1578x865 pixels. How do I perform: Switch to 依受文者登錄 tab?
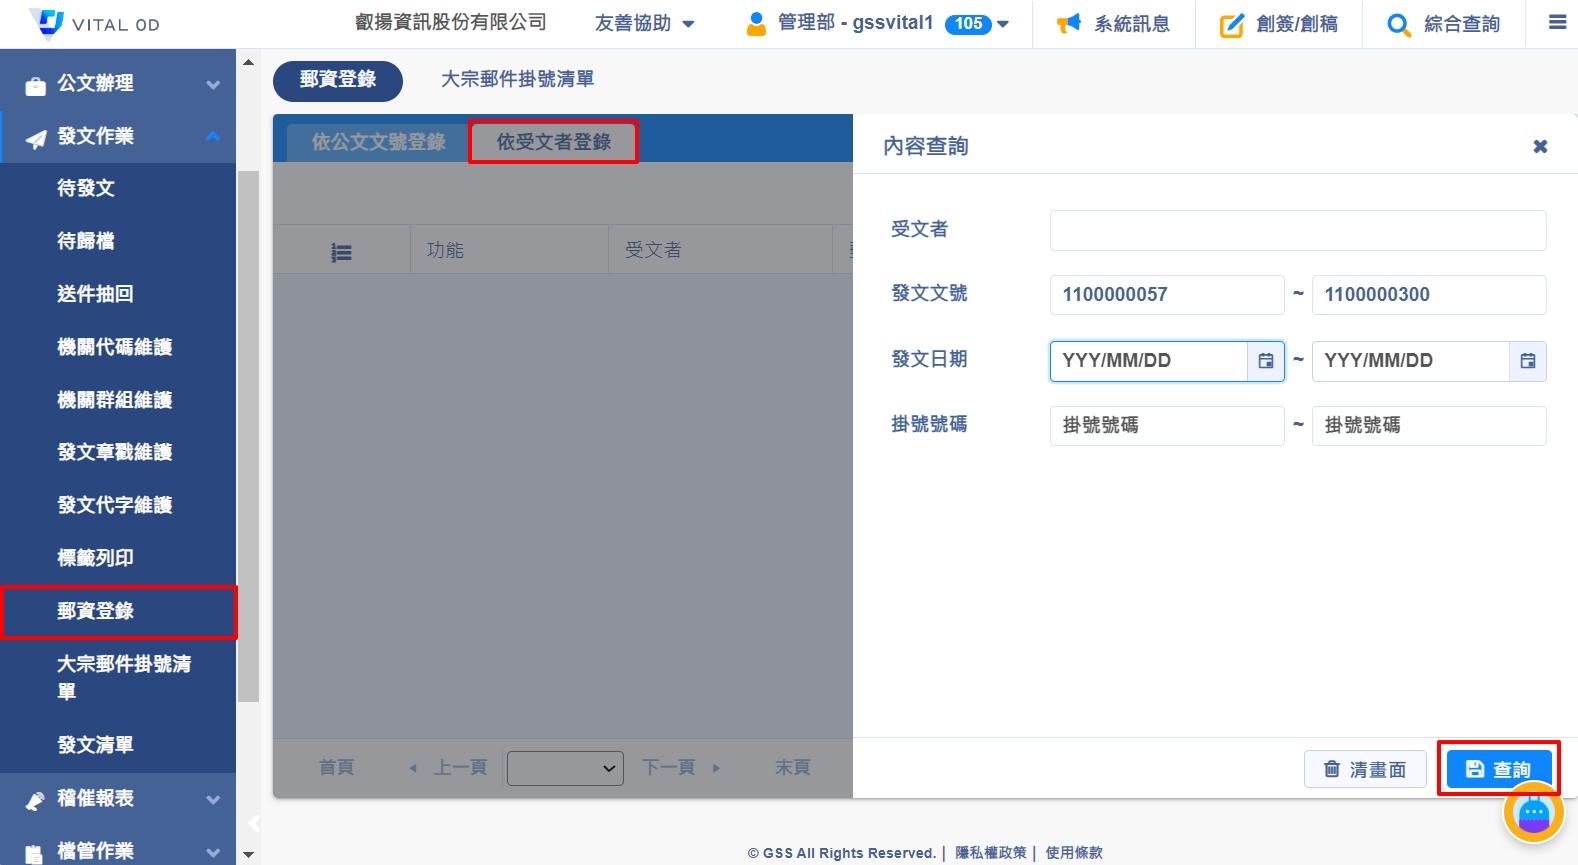click(553, 142)
